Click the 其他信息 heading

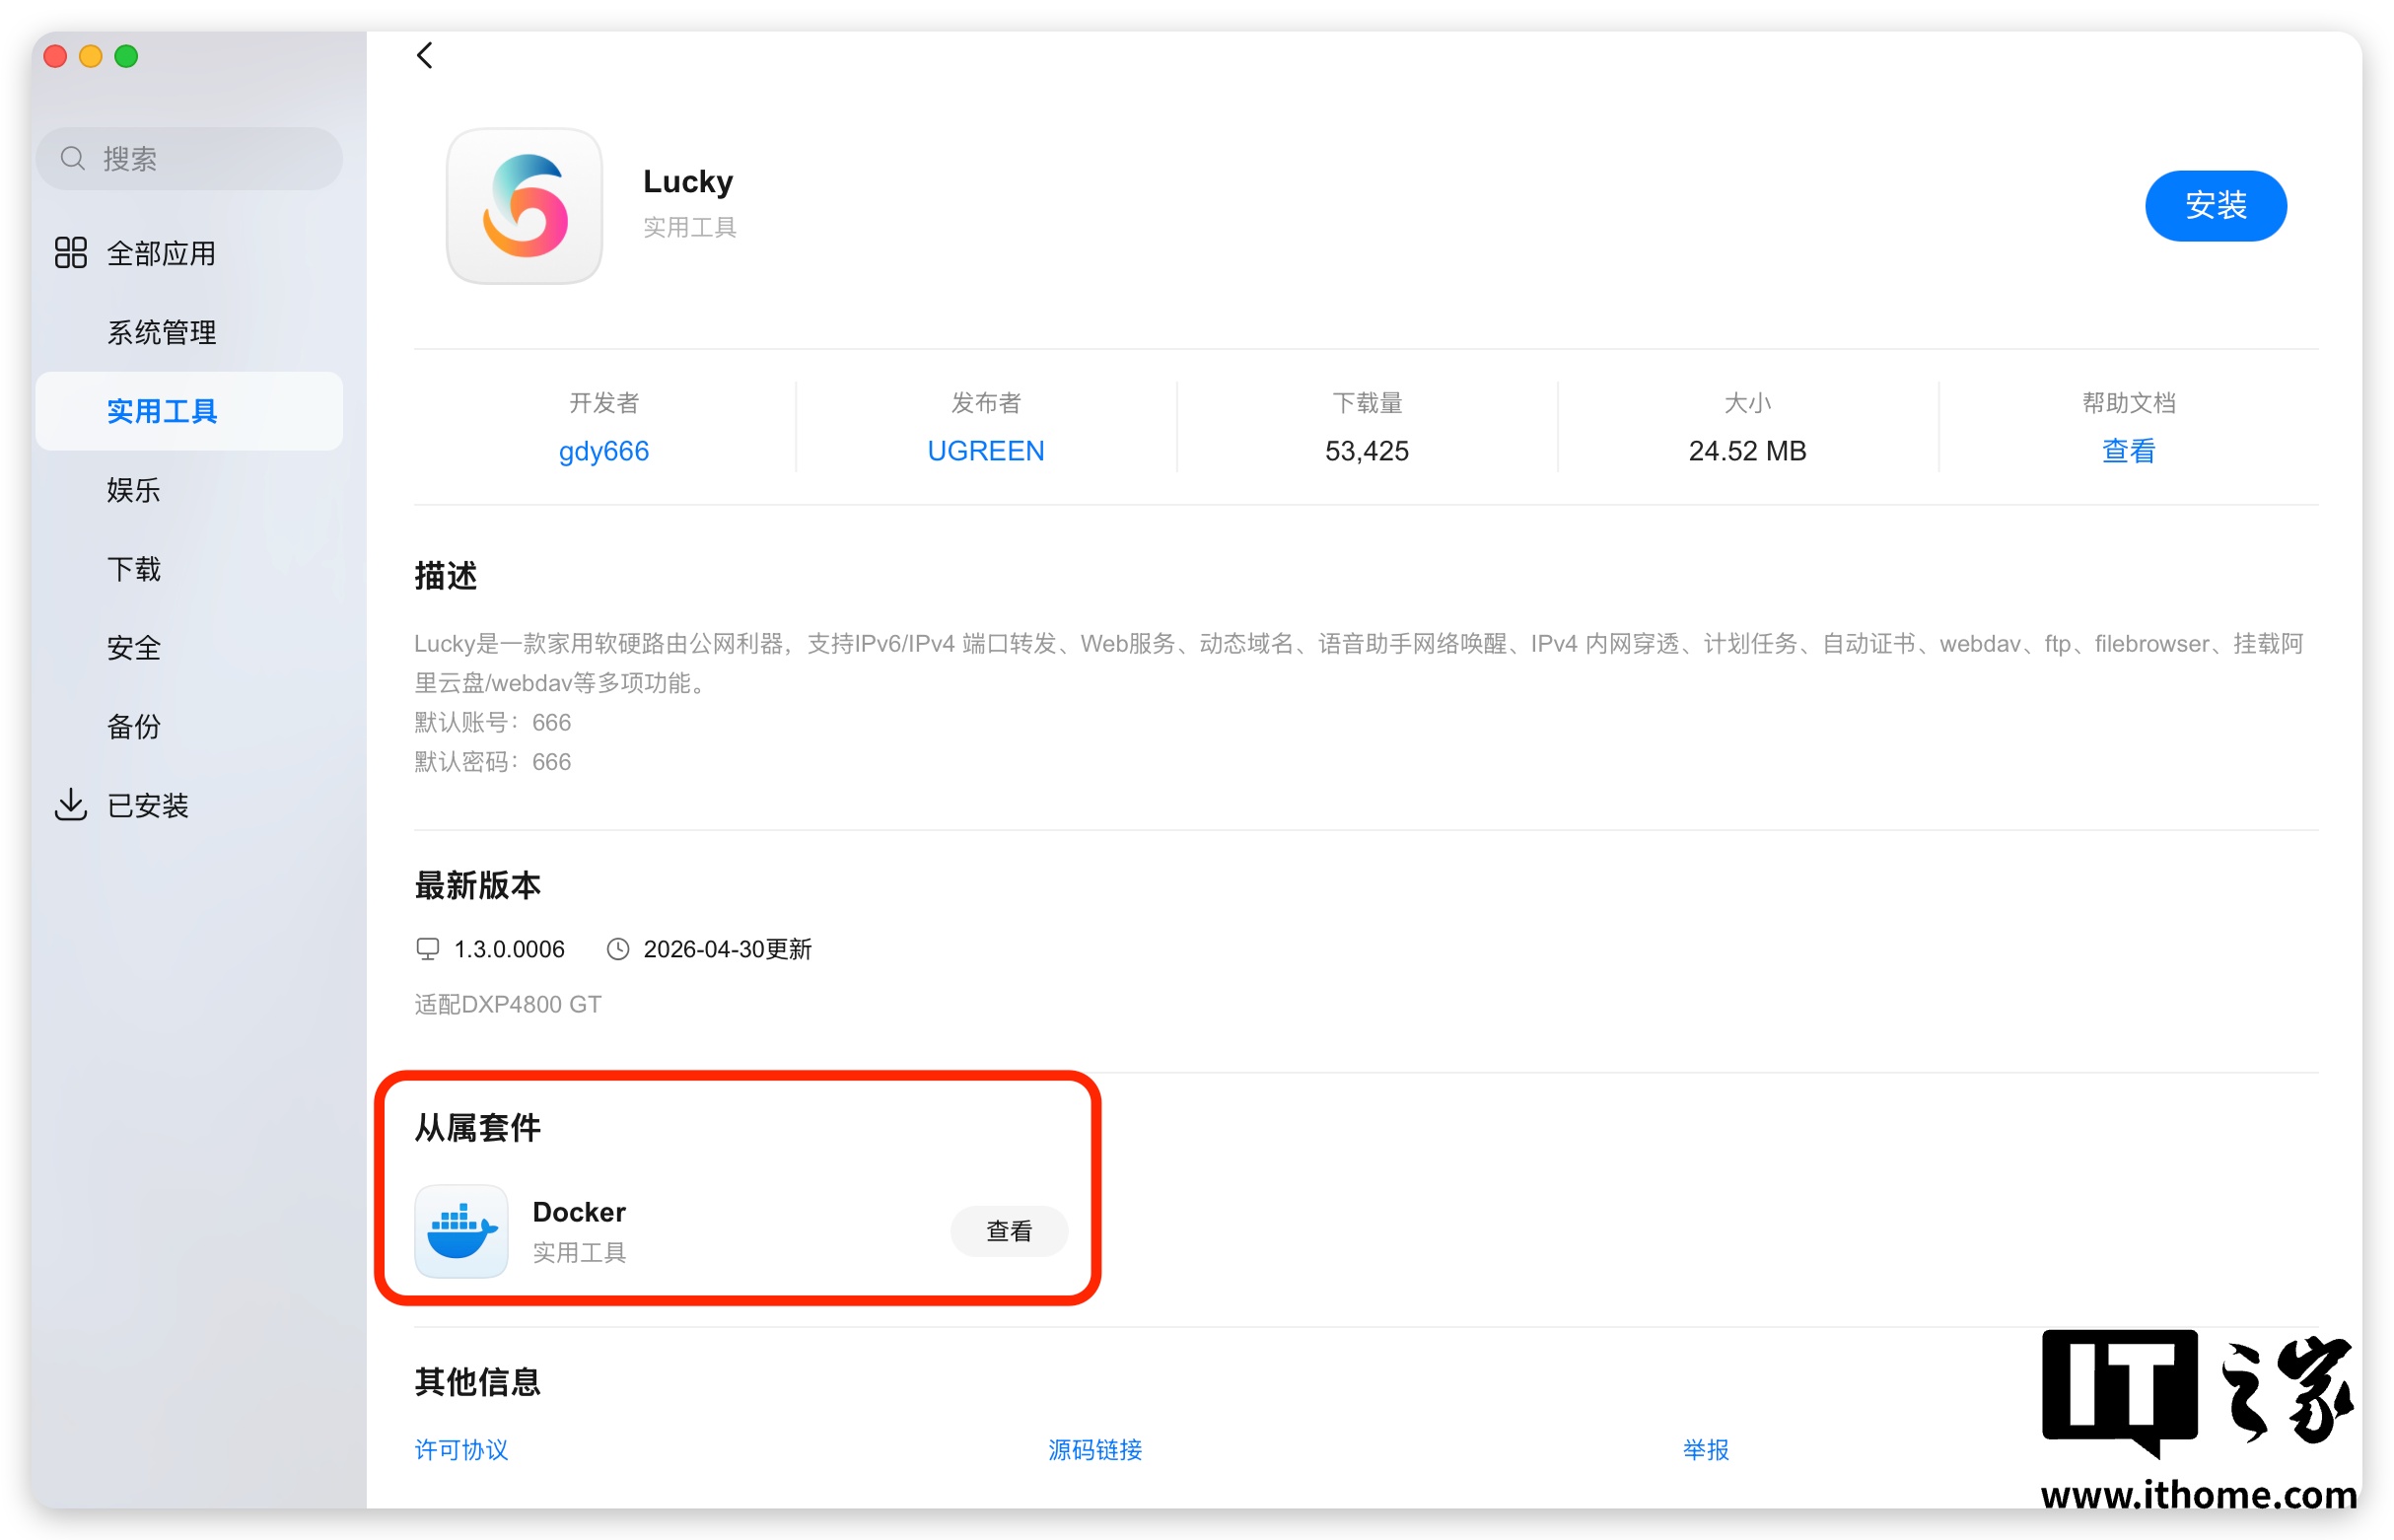478,1382
